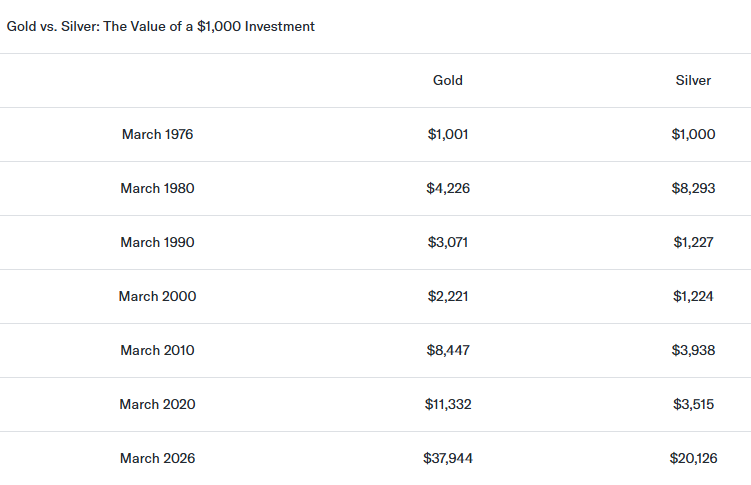Select the March 1990 row label
Screen dimensions: 751x485
[x=157, y=242]
